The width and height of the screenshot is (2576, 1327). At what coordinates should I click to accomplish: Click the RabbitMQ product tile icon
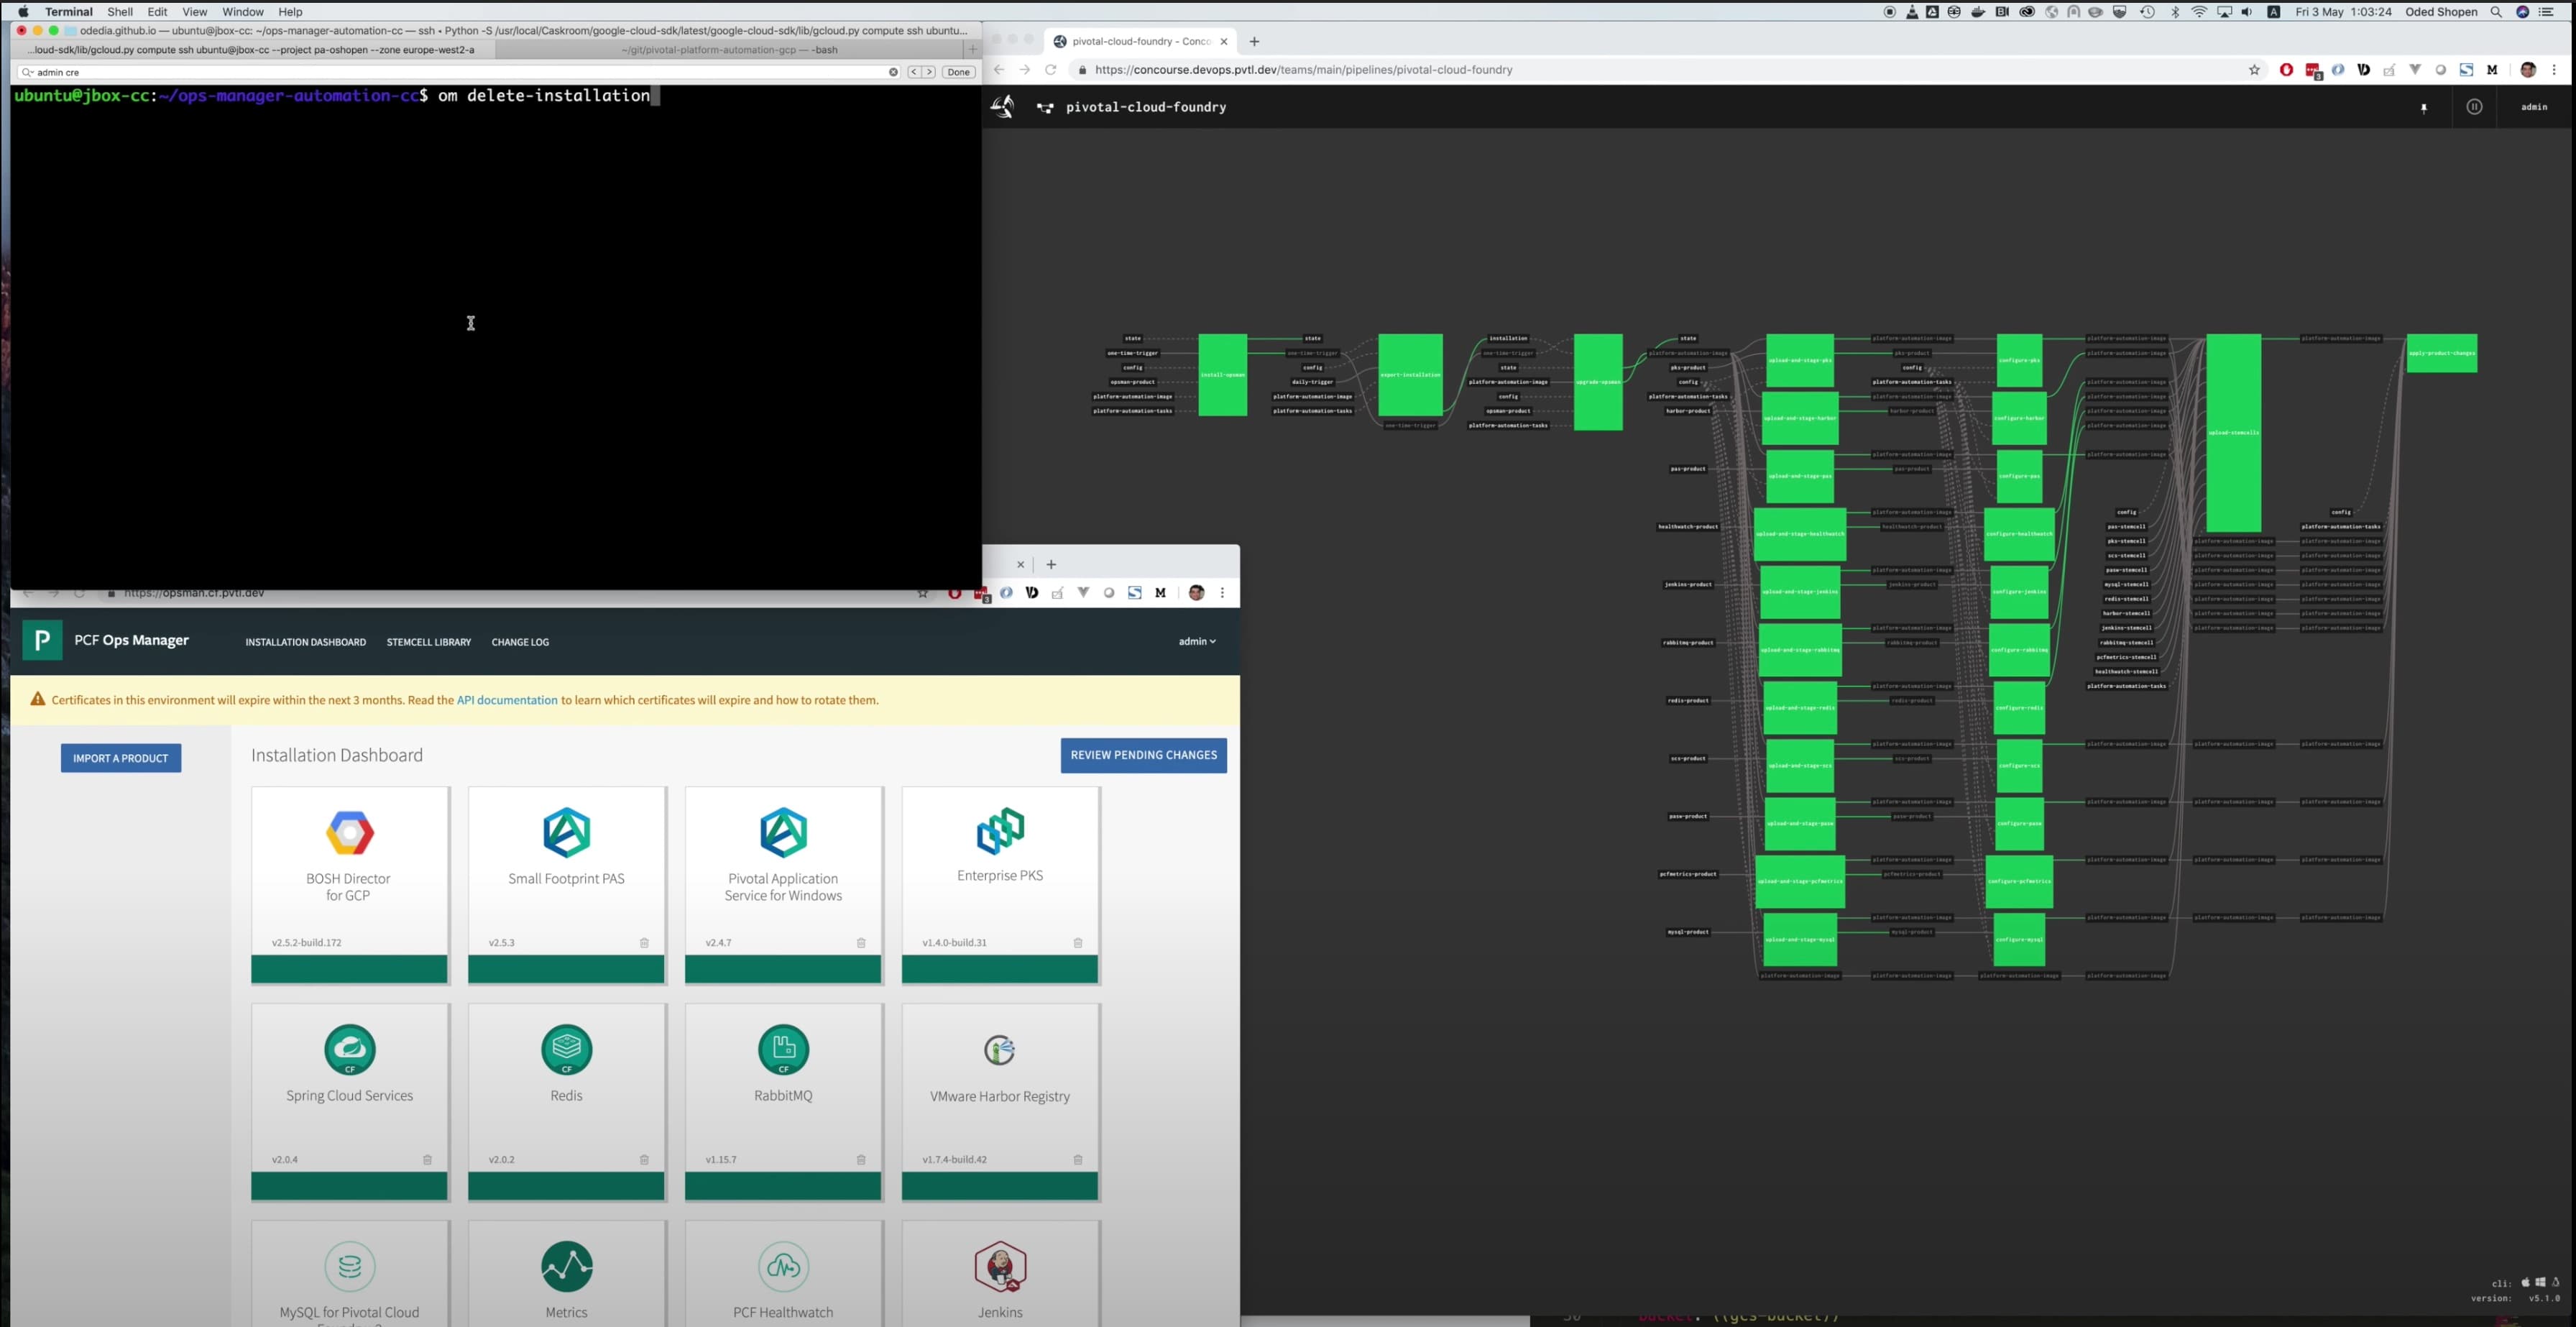(x=783, y=1048)
